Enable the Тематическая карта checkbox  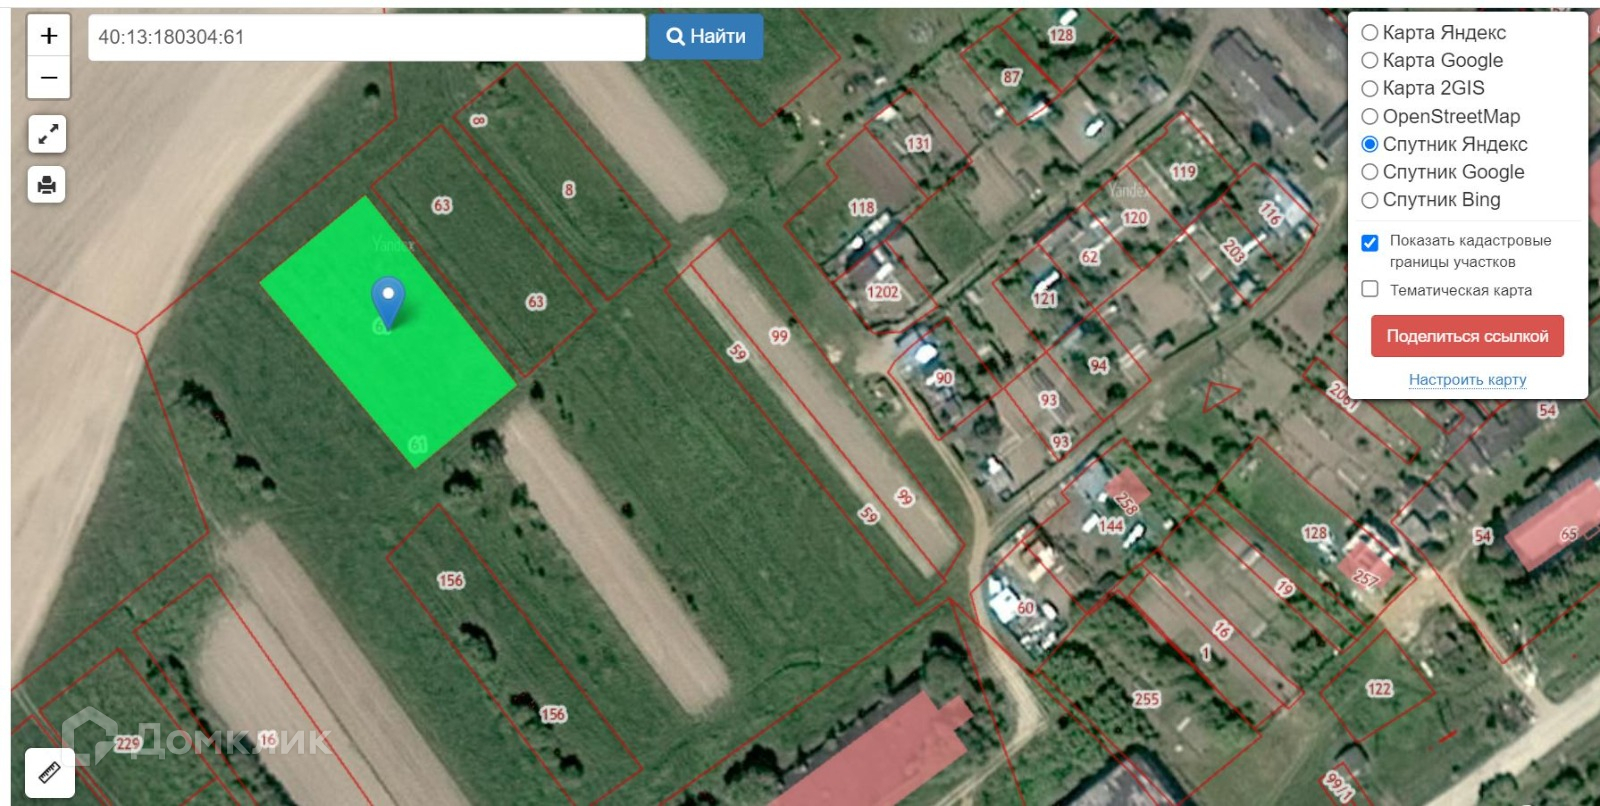tap(1370, 289)
